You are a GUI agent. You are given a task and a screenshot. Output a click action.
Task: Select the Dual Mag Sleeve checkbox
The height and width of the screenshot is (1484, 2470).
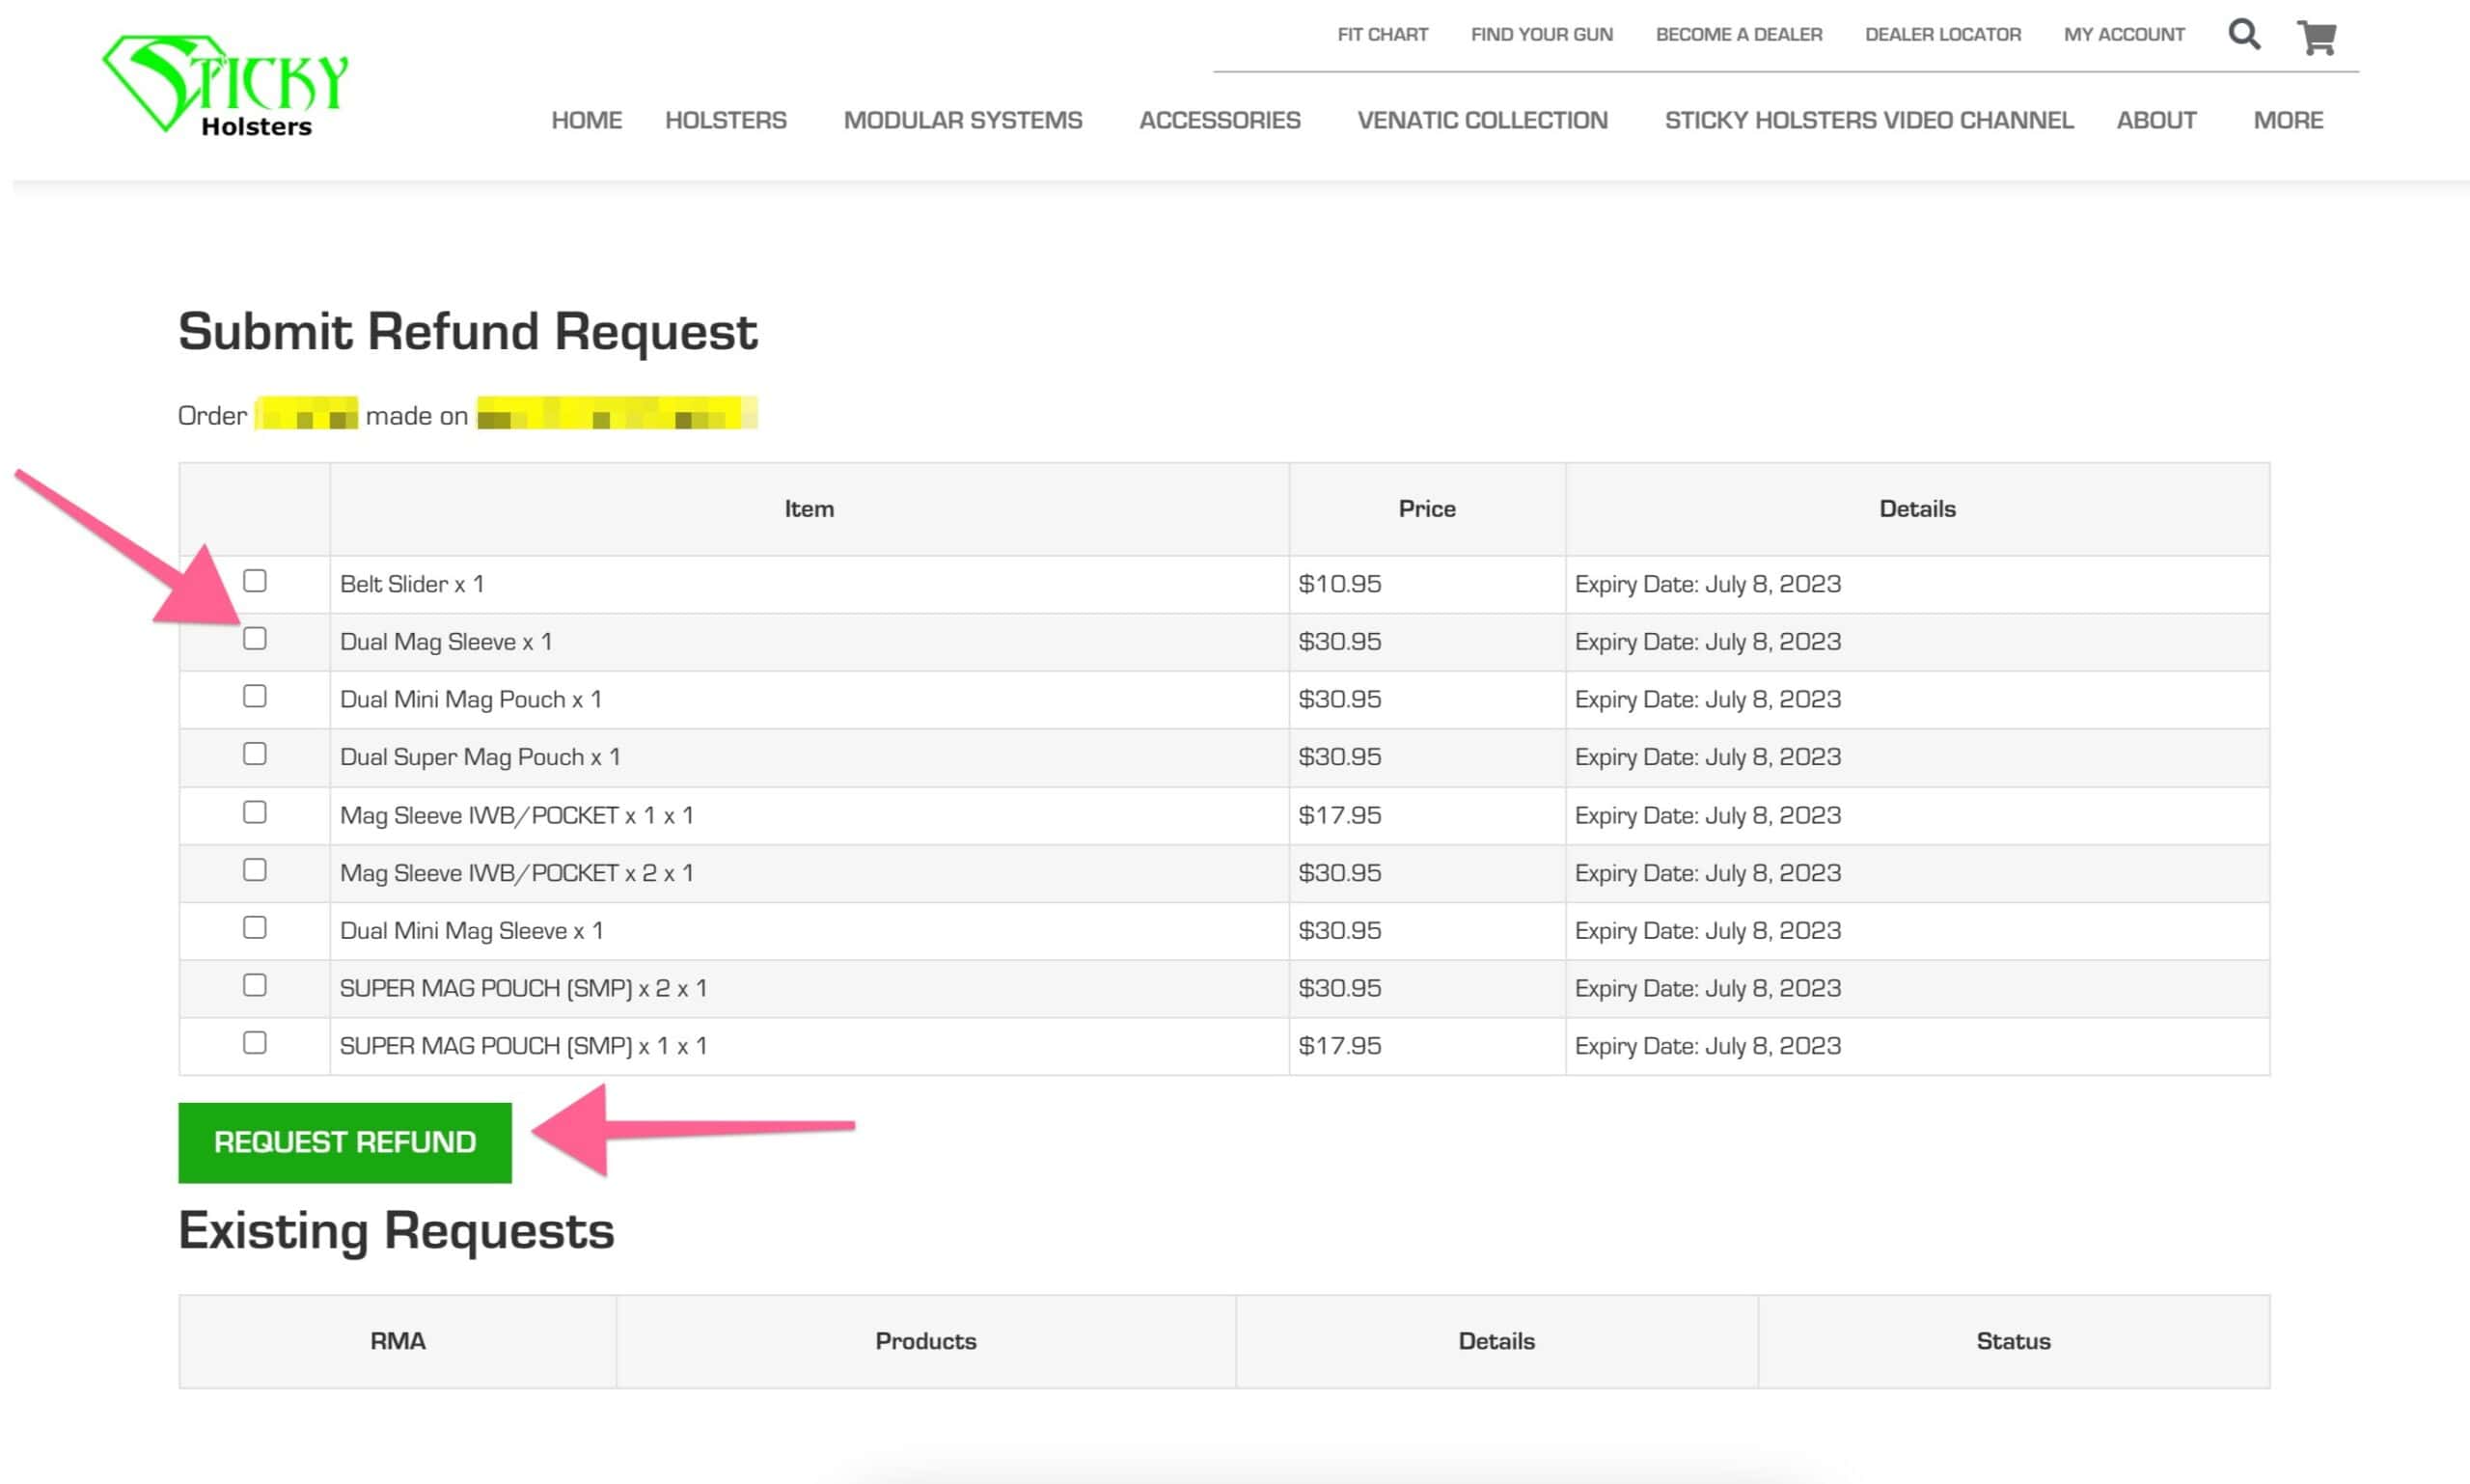click(255, 639)
